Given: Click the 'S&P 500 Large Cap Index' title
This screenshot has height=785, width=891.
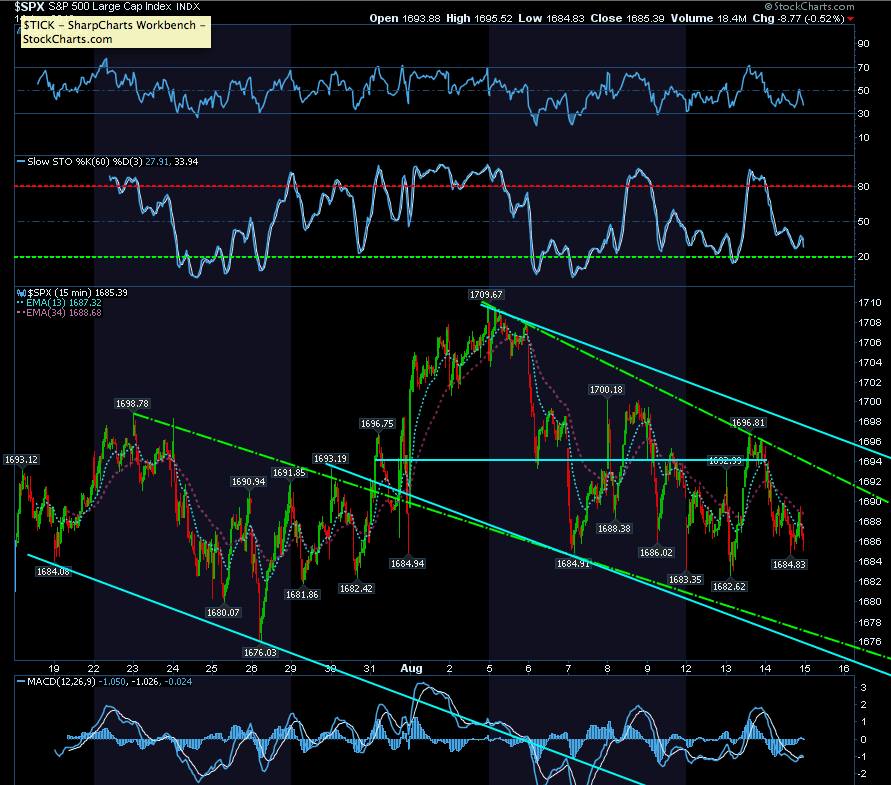Looking at the screenshot, I should 110,7.
